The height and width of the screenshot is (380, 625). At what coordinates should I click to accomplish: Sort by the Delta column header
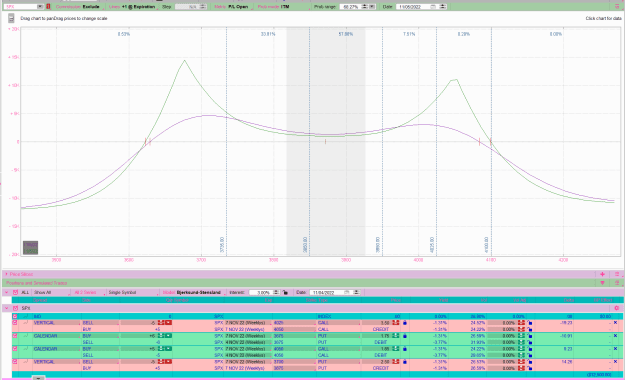pos(569,300)
